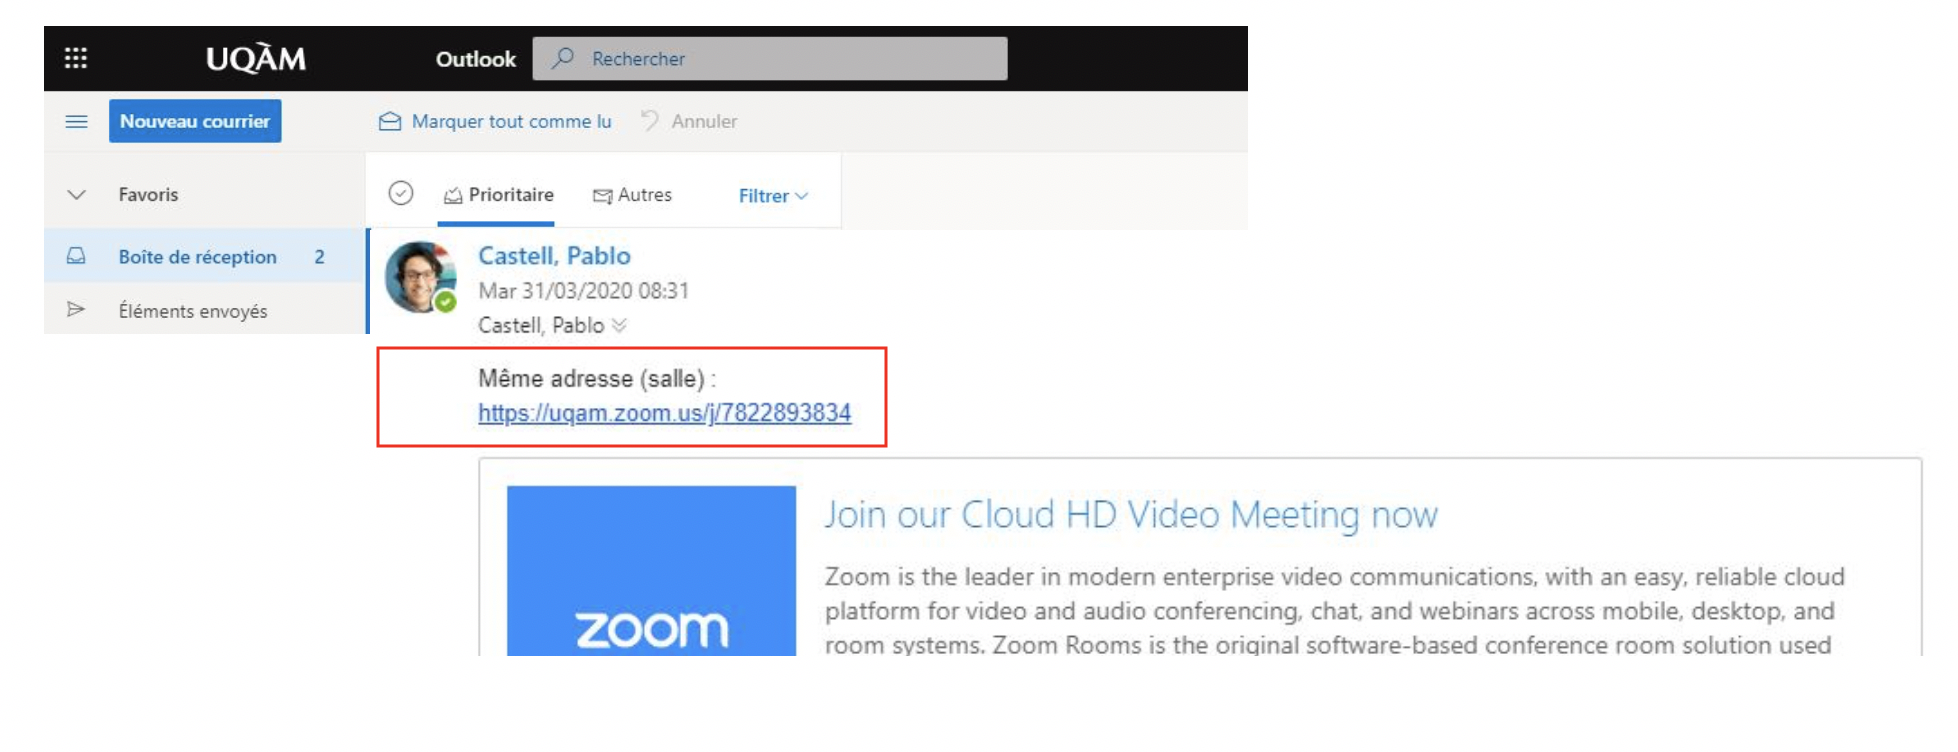Viewport: 1958px width, 752px height.
Task: Click the Autres envelope icon
Action: click(x=602, y=196)
